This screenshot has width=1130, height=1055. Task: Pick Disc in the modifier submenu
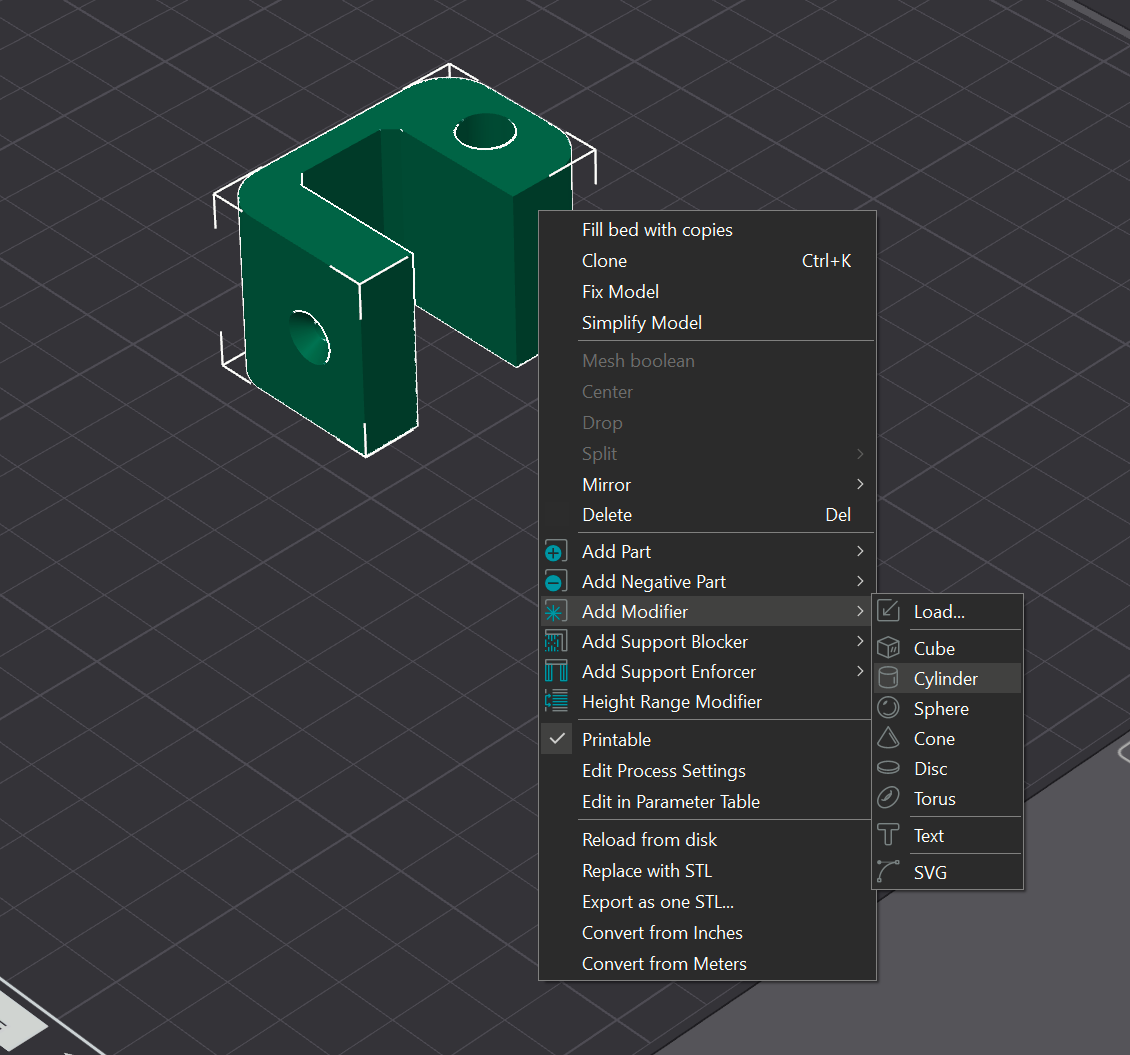(948, 769)
